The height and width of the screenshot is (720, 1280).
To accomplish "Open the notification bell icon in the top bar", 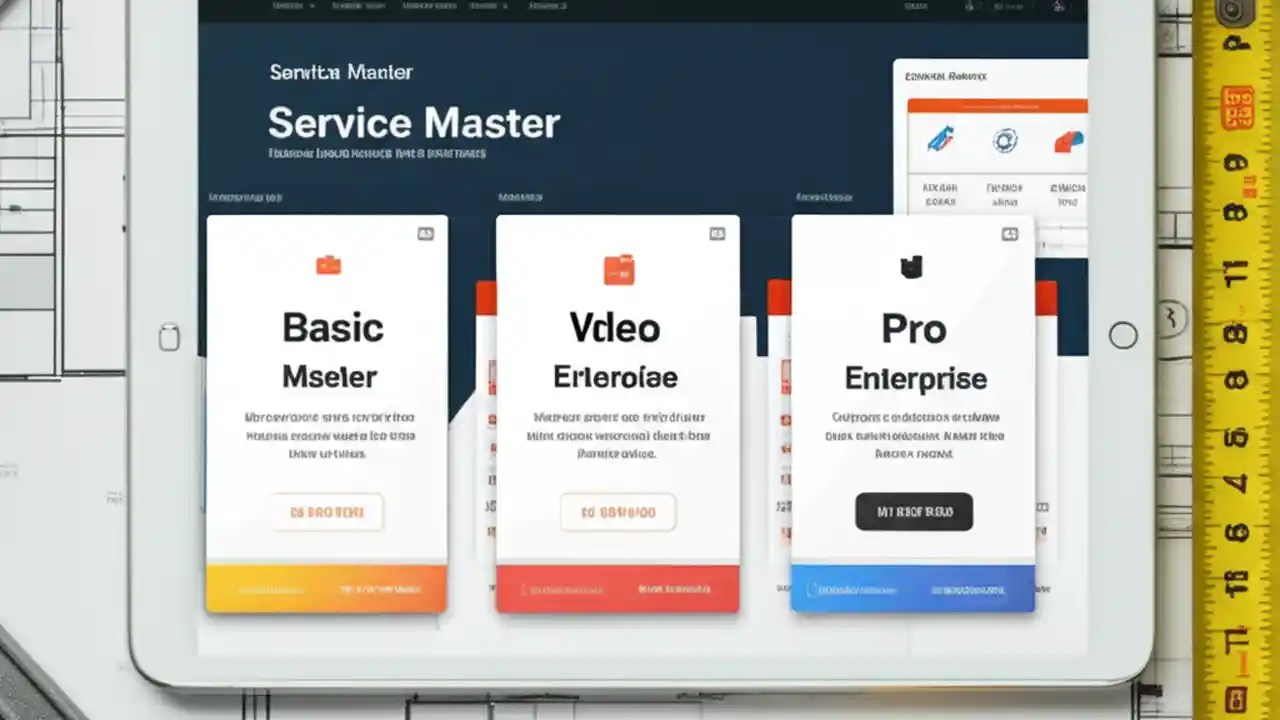I will click(968, 5).
